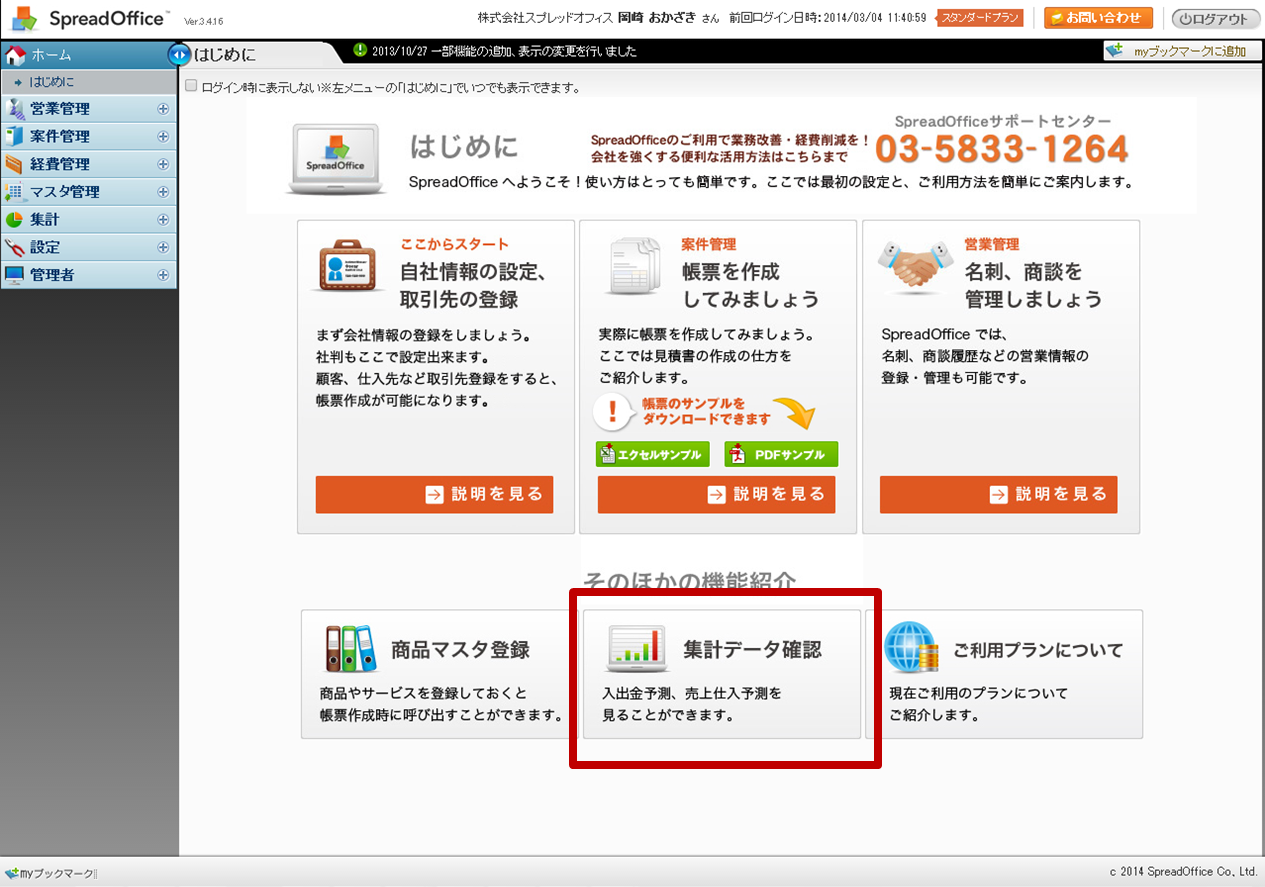
Task: Download the PDFサンプル file
Action: coord(781,454)
